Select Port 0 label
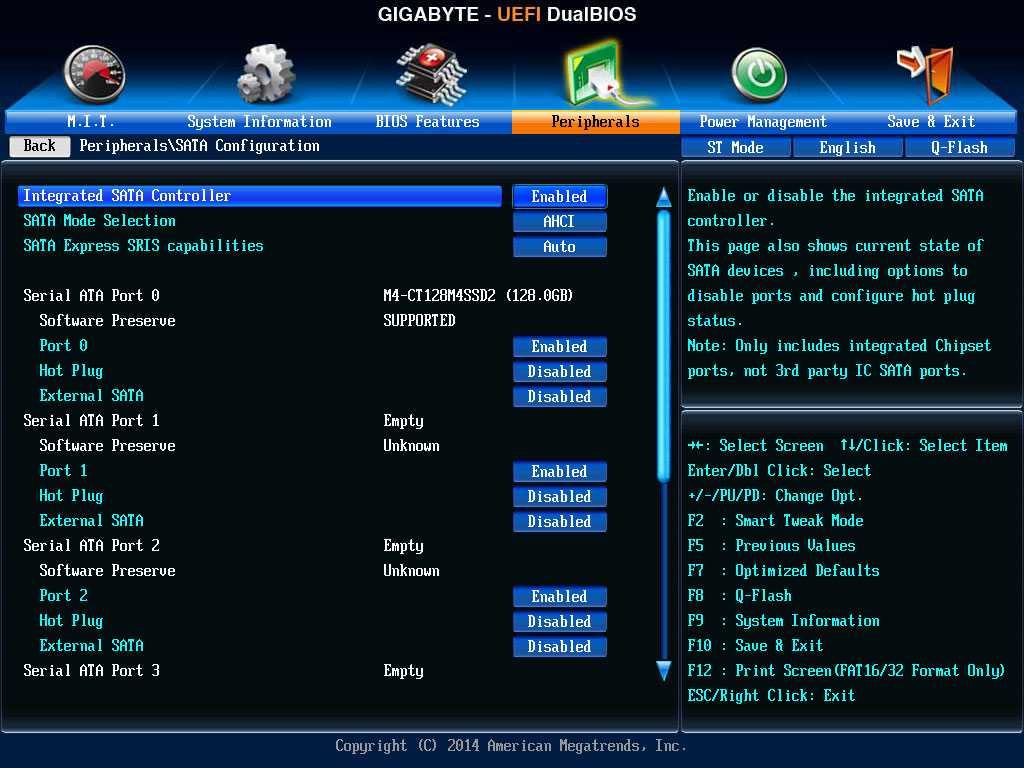This screenshot has width=1024, height=768. (x=63, y=345)
